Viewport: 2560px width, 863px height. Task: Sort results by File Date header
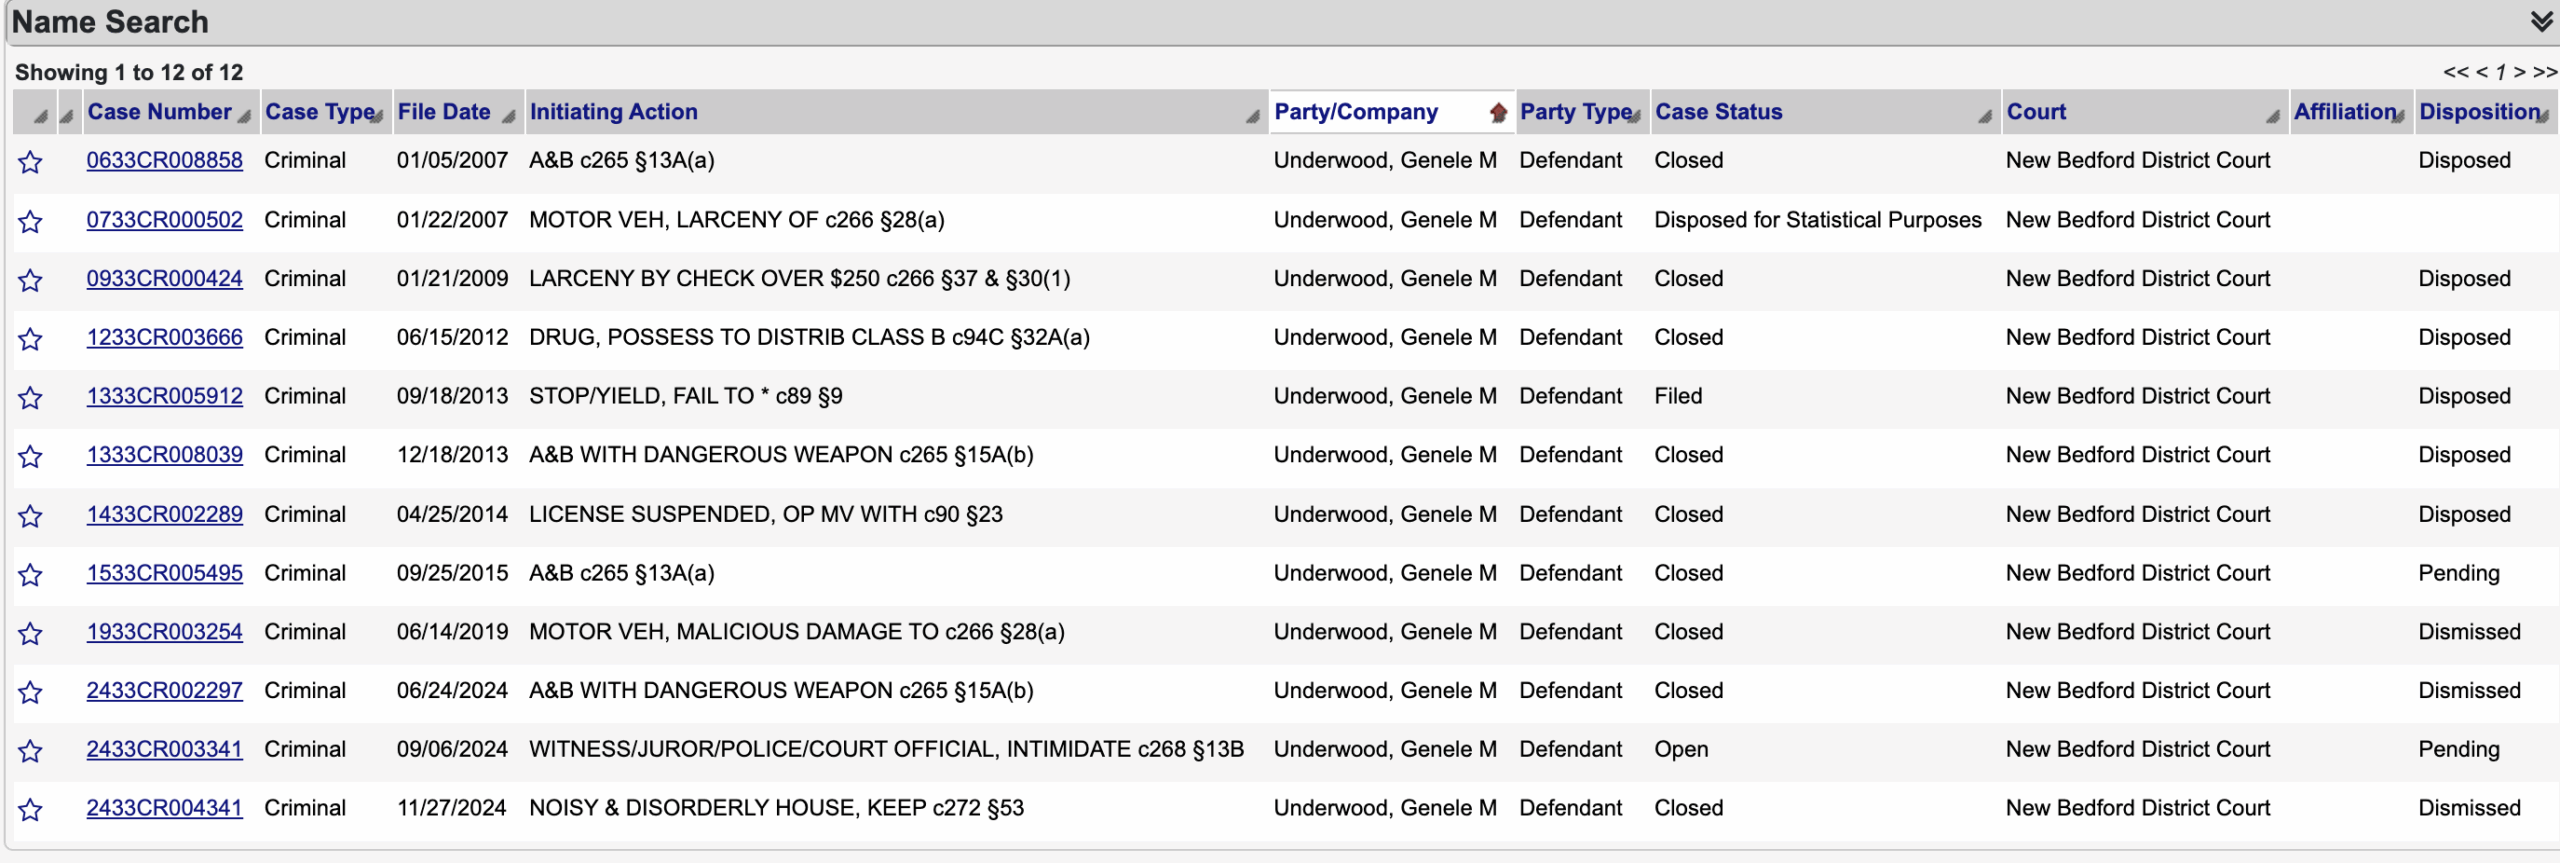pos(444,112)
